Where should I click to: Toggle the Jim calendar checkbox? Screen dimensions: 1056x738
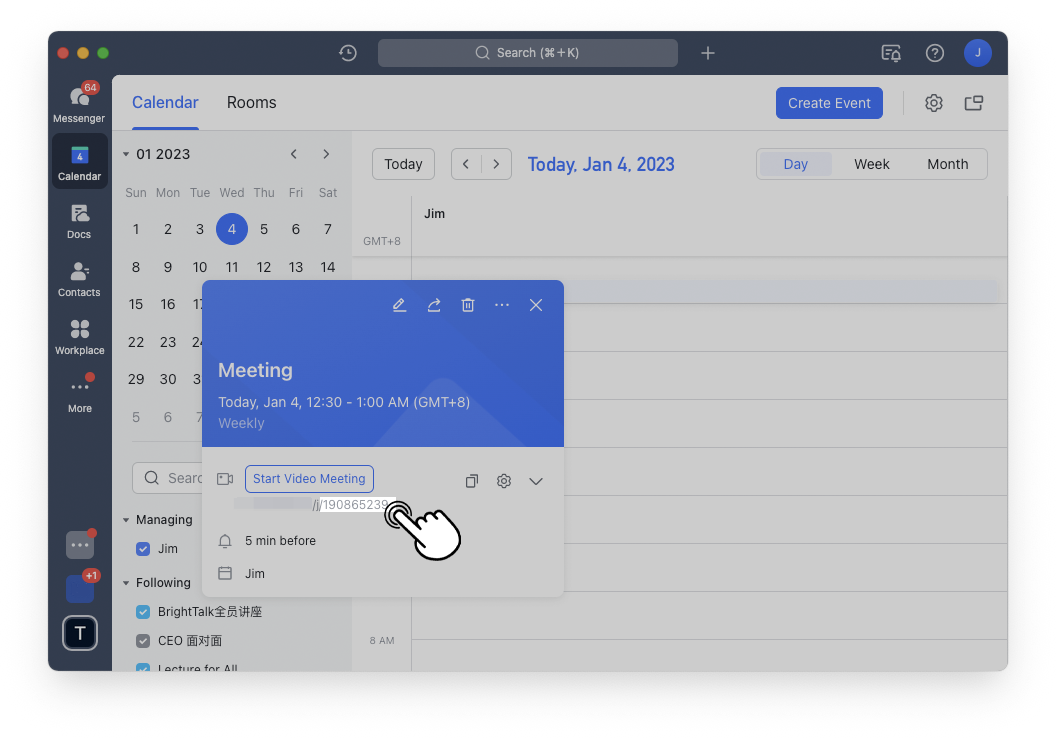coord(143,549)
